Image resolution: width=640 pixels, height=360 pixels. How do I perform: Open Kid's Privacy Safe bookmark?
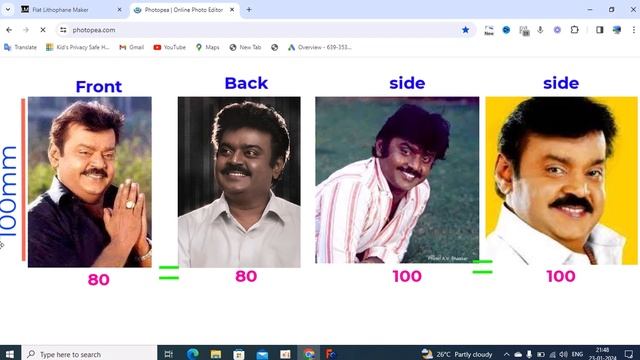[x=78, y=47]
